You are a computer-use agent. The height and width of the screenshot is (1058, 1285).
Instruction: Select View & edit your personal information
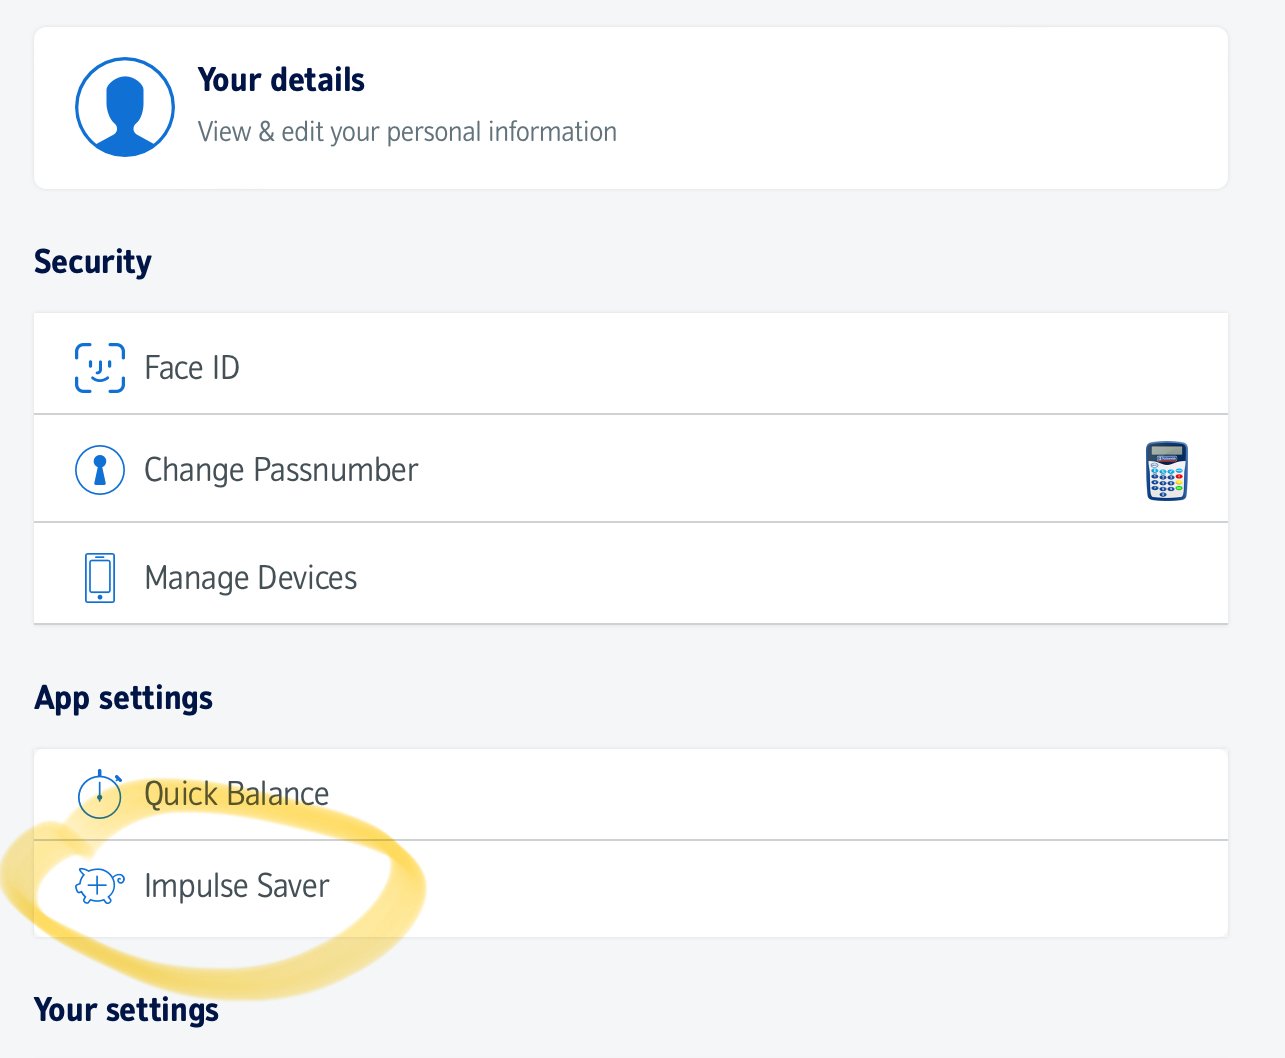pyautogui.click(x=407, y=132)
